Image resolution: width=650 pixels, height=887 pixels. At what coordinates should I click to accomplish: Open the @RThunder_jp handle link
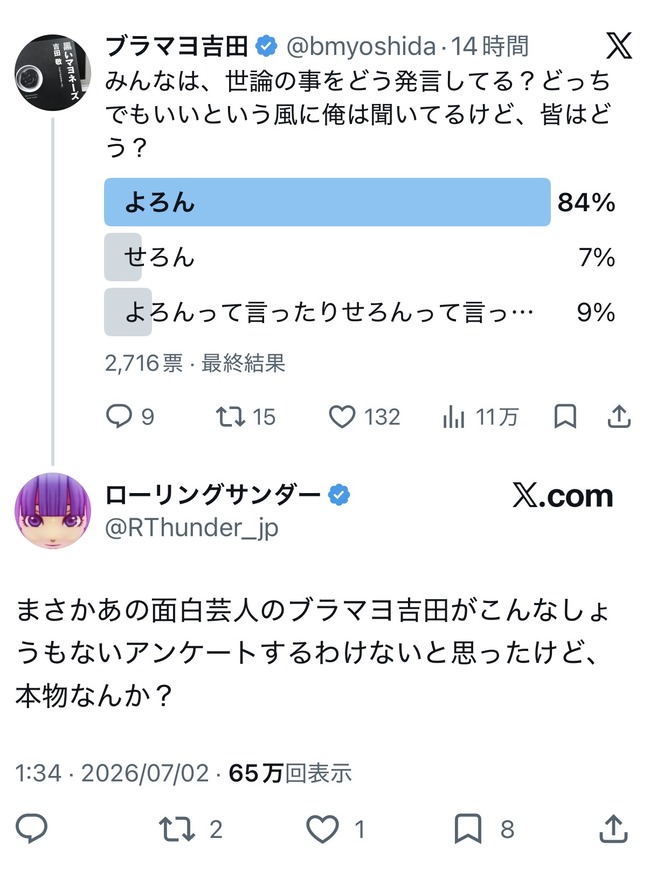192,528
